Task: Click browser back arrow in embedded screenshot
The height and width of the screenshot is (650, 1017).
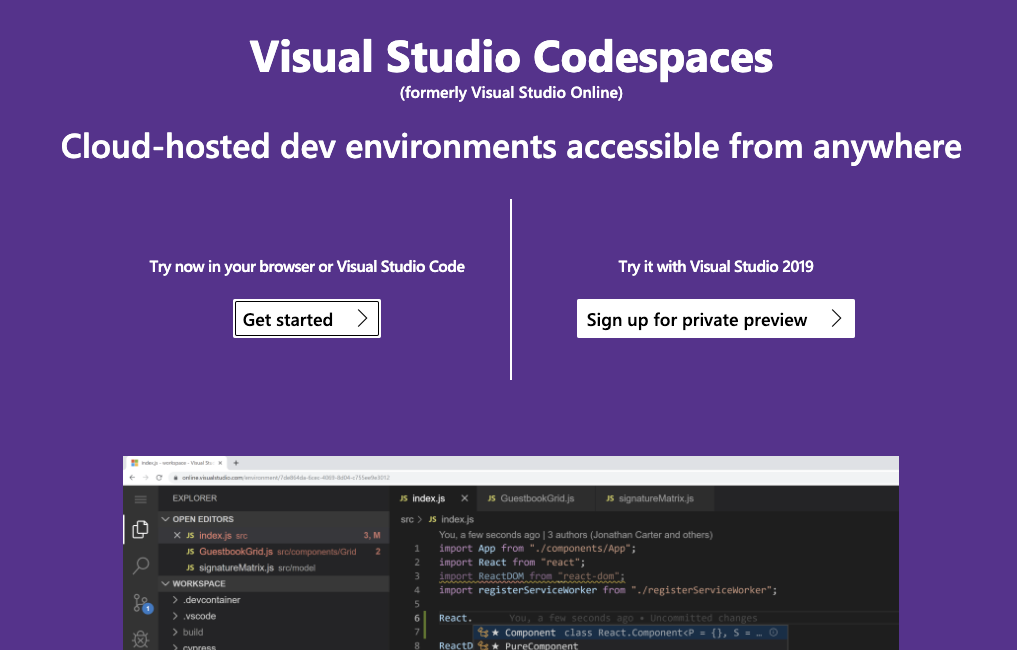Action: pos(132,477)
